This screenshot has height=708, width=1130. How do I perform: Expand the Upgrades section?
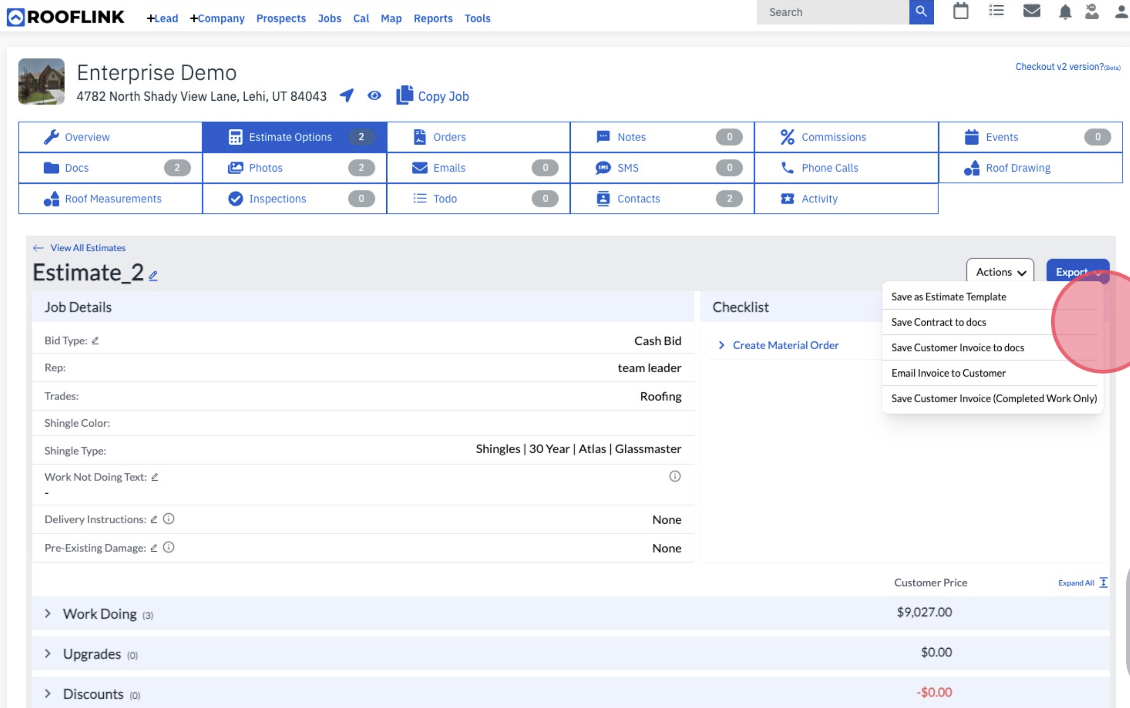click(x=48, y=654)
